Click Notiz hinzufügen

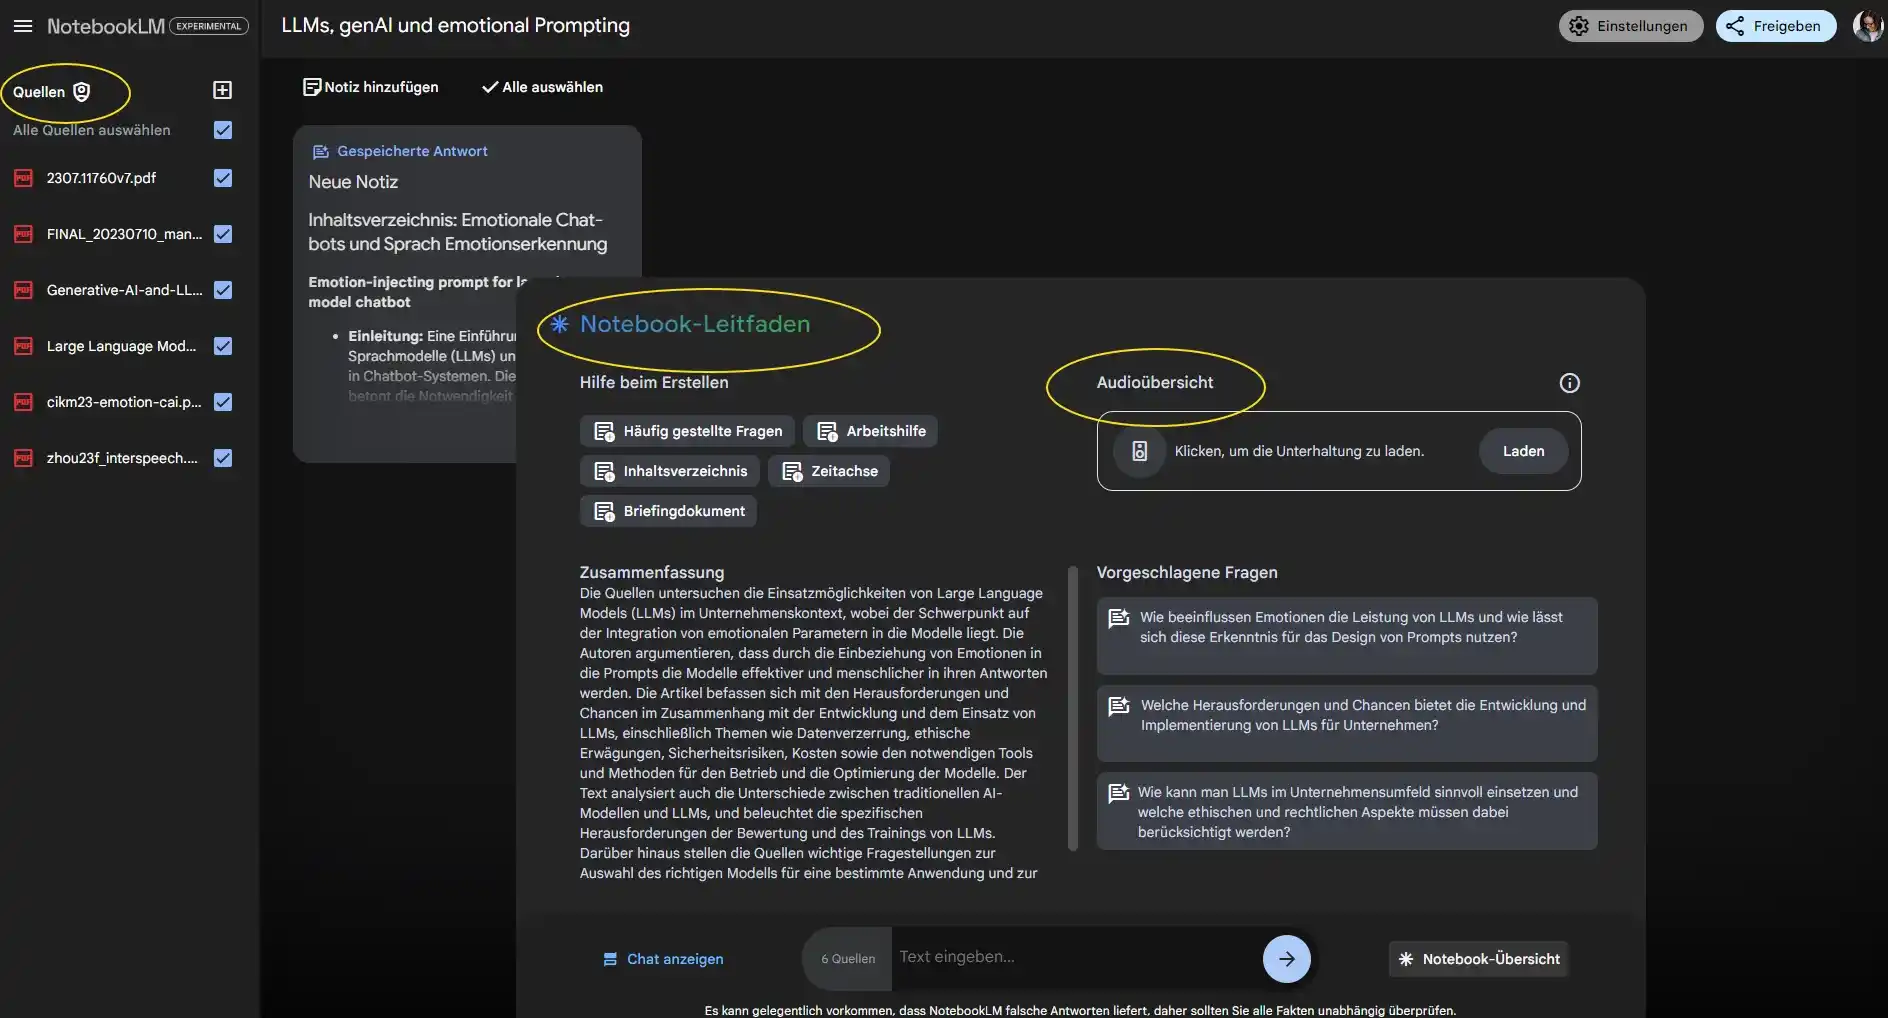pyautogui.click(x=371, y=87)
